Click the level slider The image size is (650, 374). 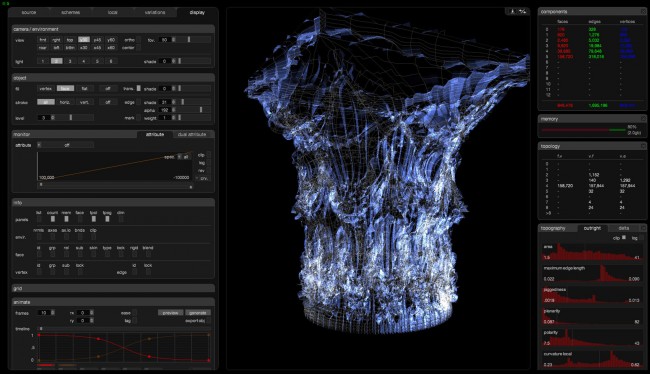74,118
